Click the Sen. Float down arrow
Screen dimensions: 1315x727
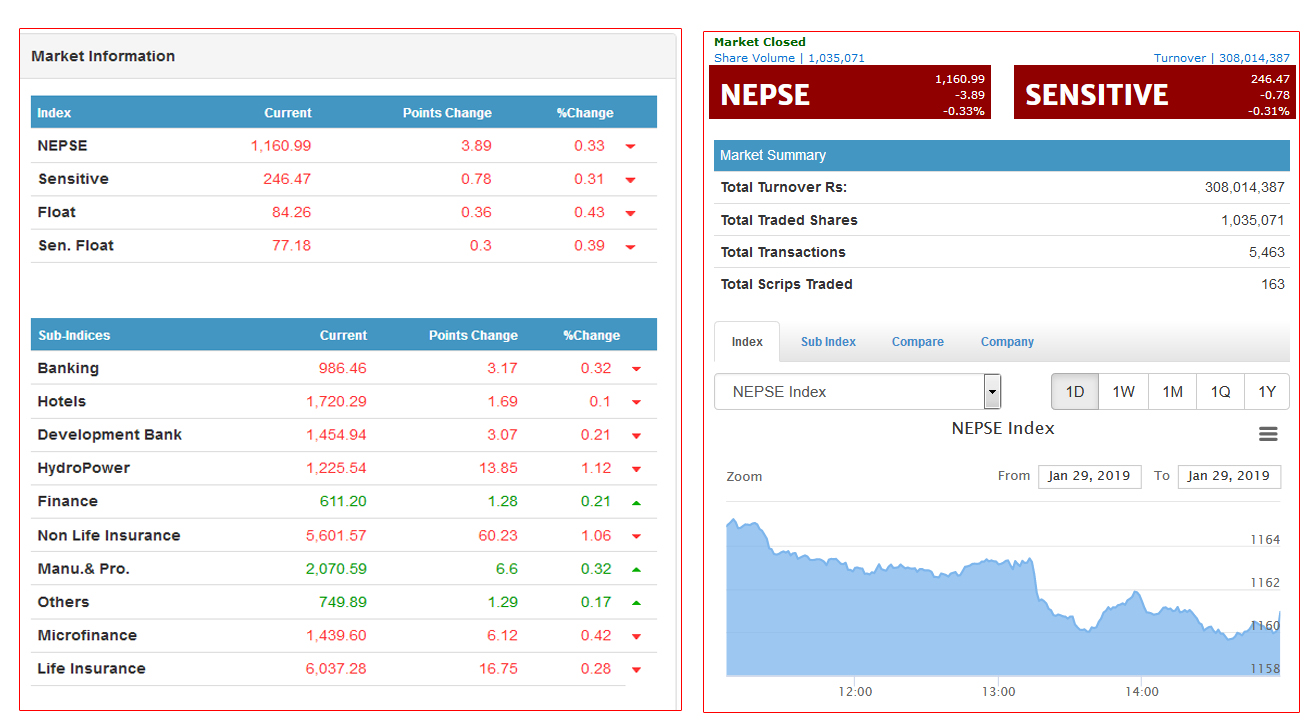630,247
